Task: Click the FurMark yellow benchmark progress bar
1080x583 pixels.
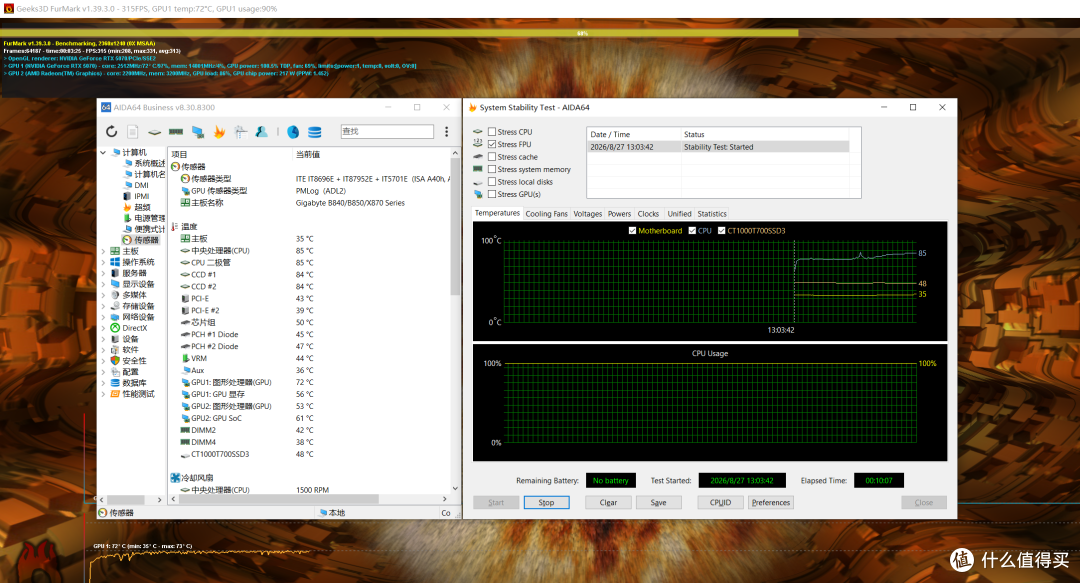Action: click(399, 33)
